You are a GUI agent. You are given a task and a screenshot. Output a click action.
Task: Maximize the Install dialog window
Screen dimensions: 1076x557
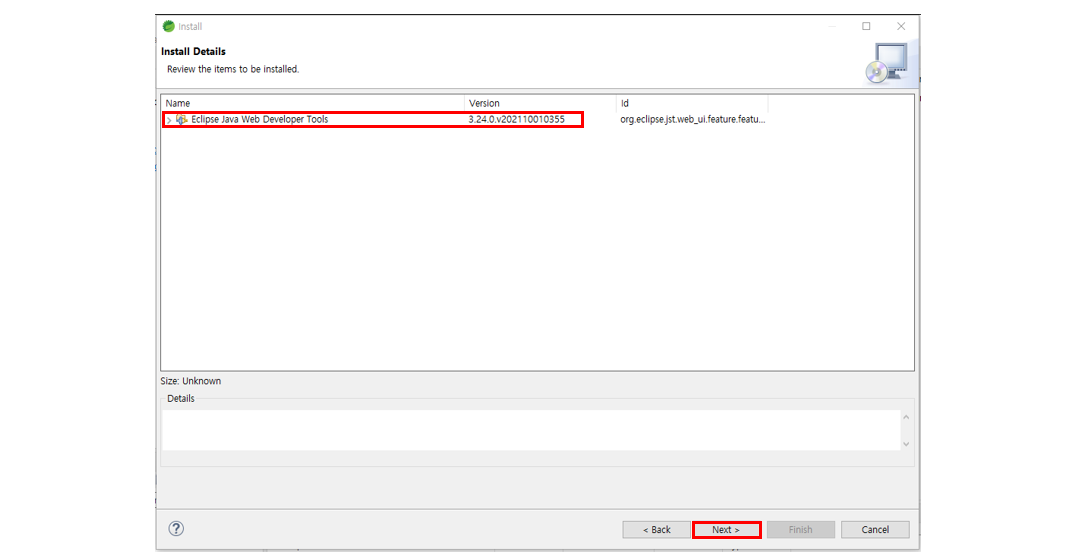pyautogui.click(x=866, y=26)
